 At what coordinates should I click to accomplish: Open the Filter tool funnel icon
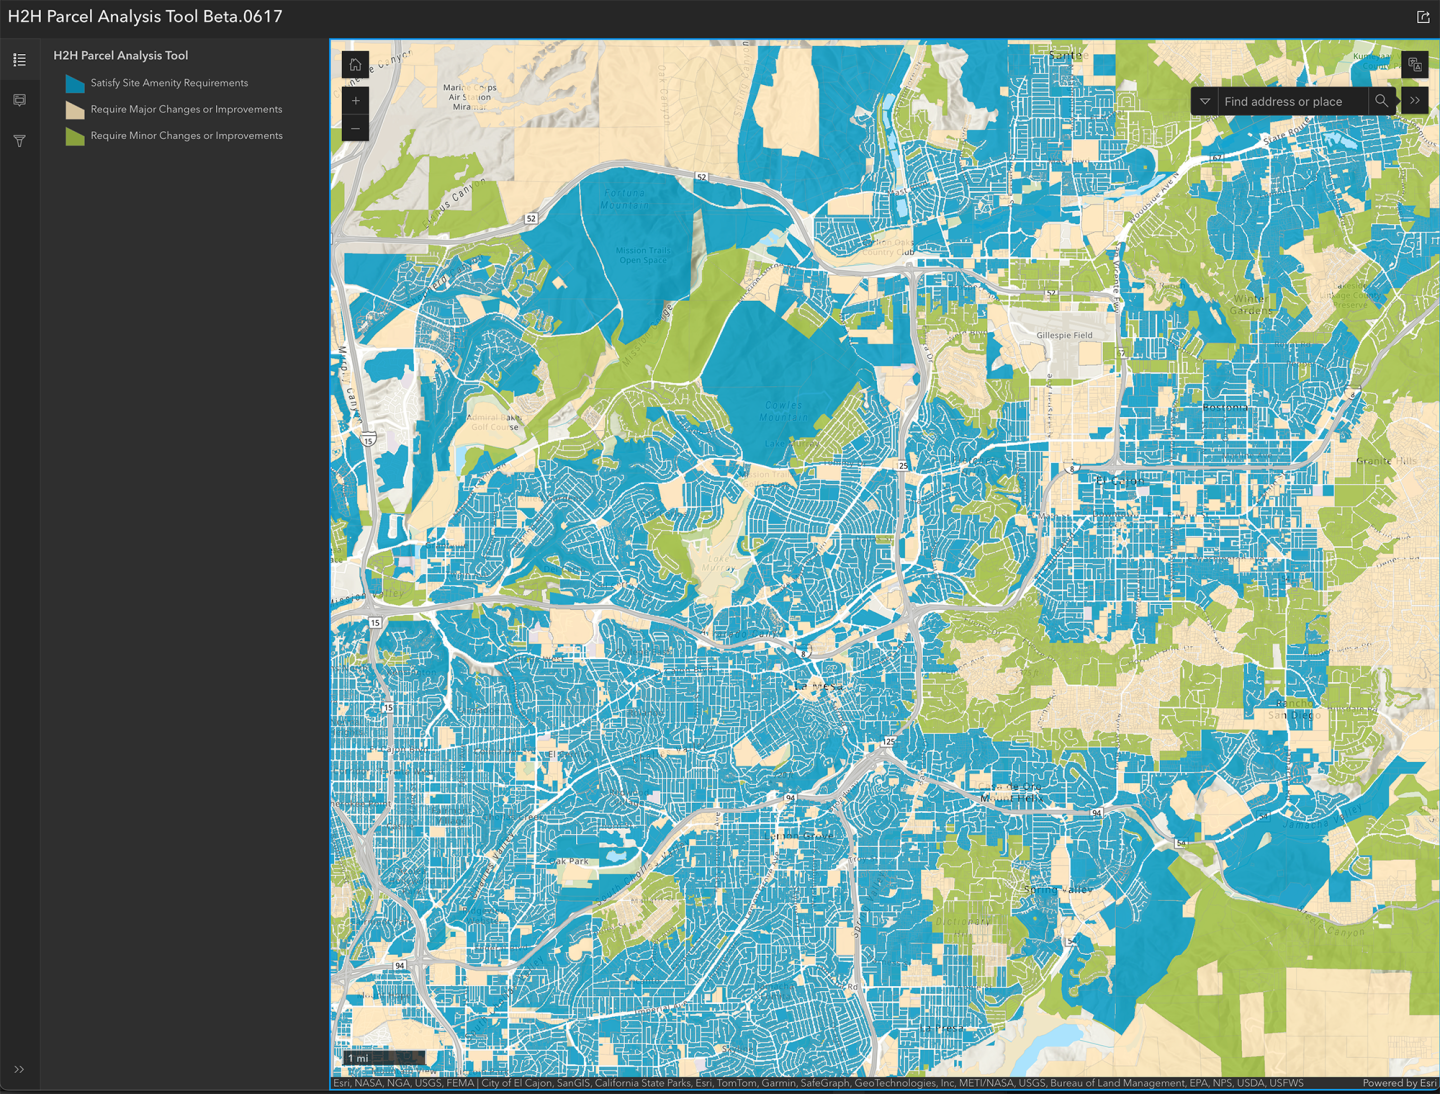tap(19, 141)
